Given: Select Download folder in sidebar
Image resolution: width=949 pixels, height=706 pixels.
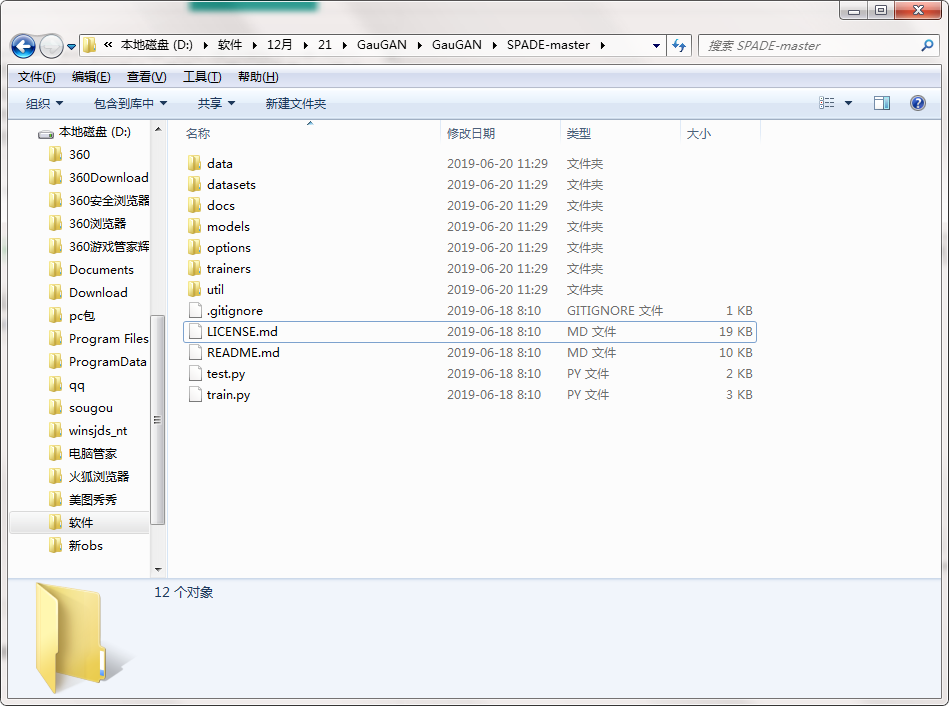Looking at the screenshot, I should click(88, 292).
